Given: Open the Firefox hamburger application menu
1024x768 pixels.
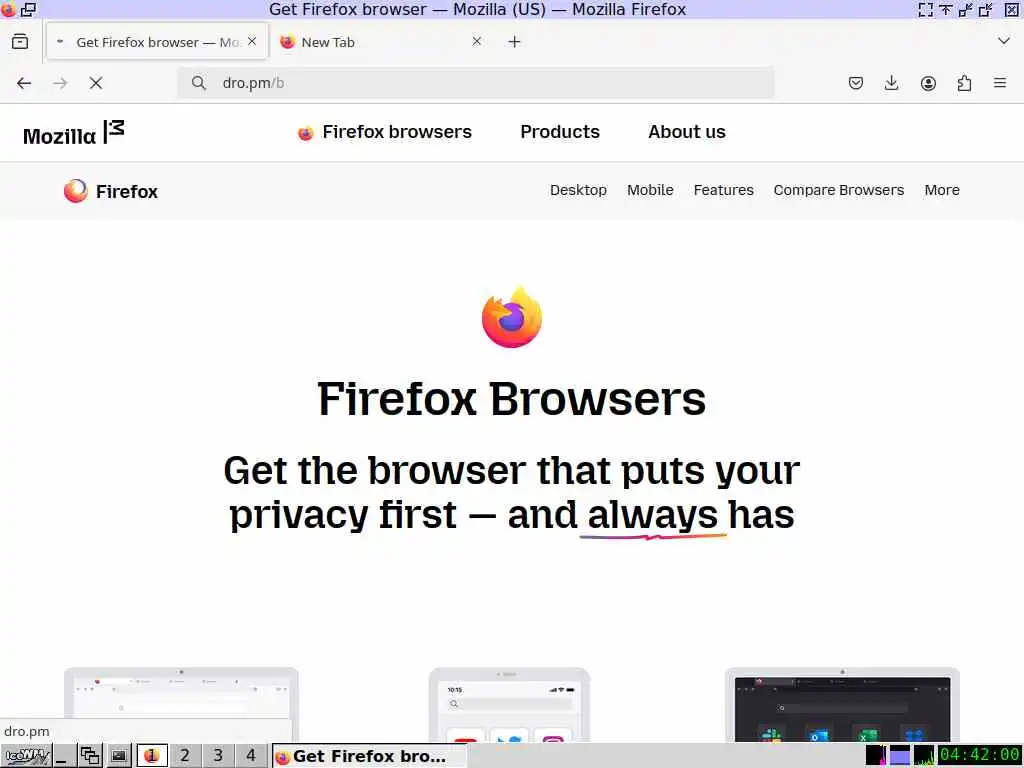Looking at the screenshot, I should 1000,83.
